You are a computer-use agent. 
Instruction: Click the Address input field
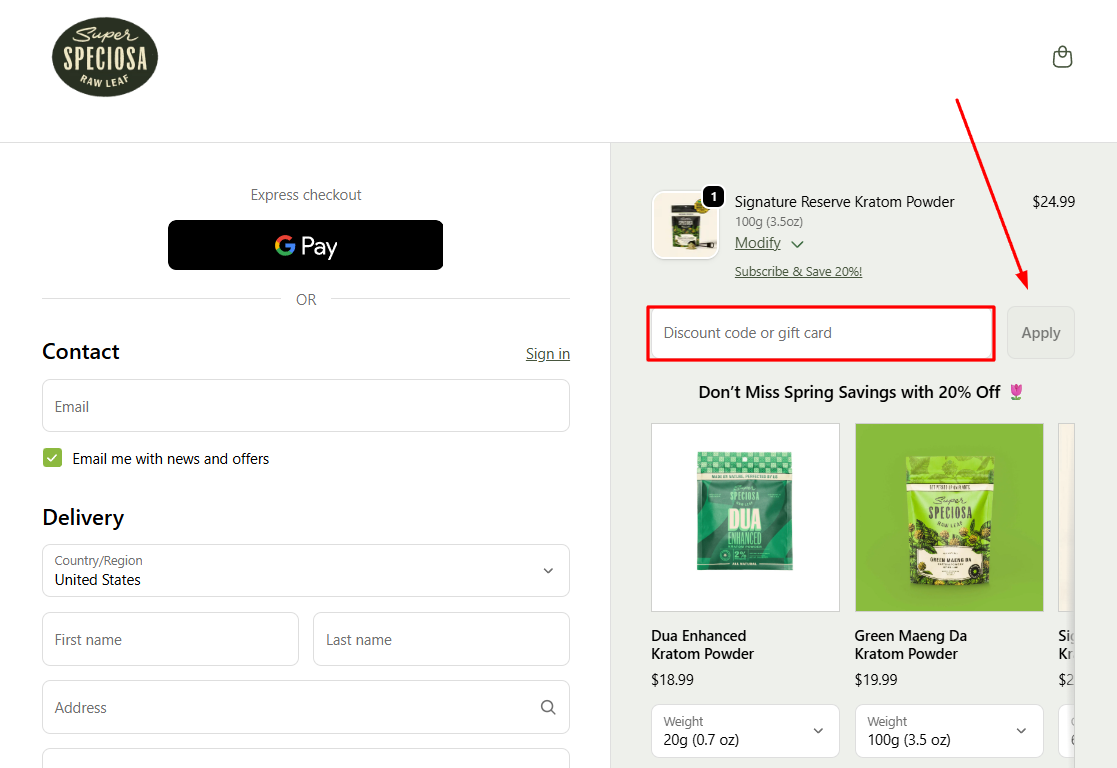point(306,707)
